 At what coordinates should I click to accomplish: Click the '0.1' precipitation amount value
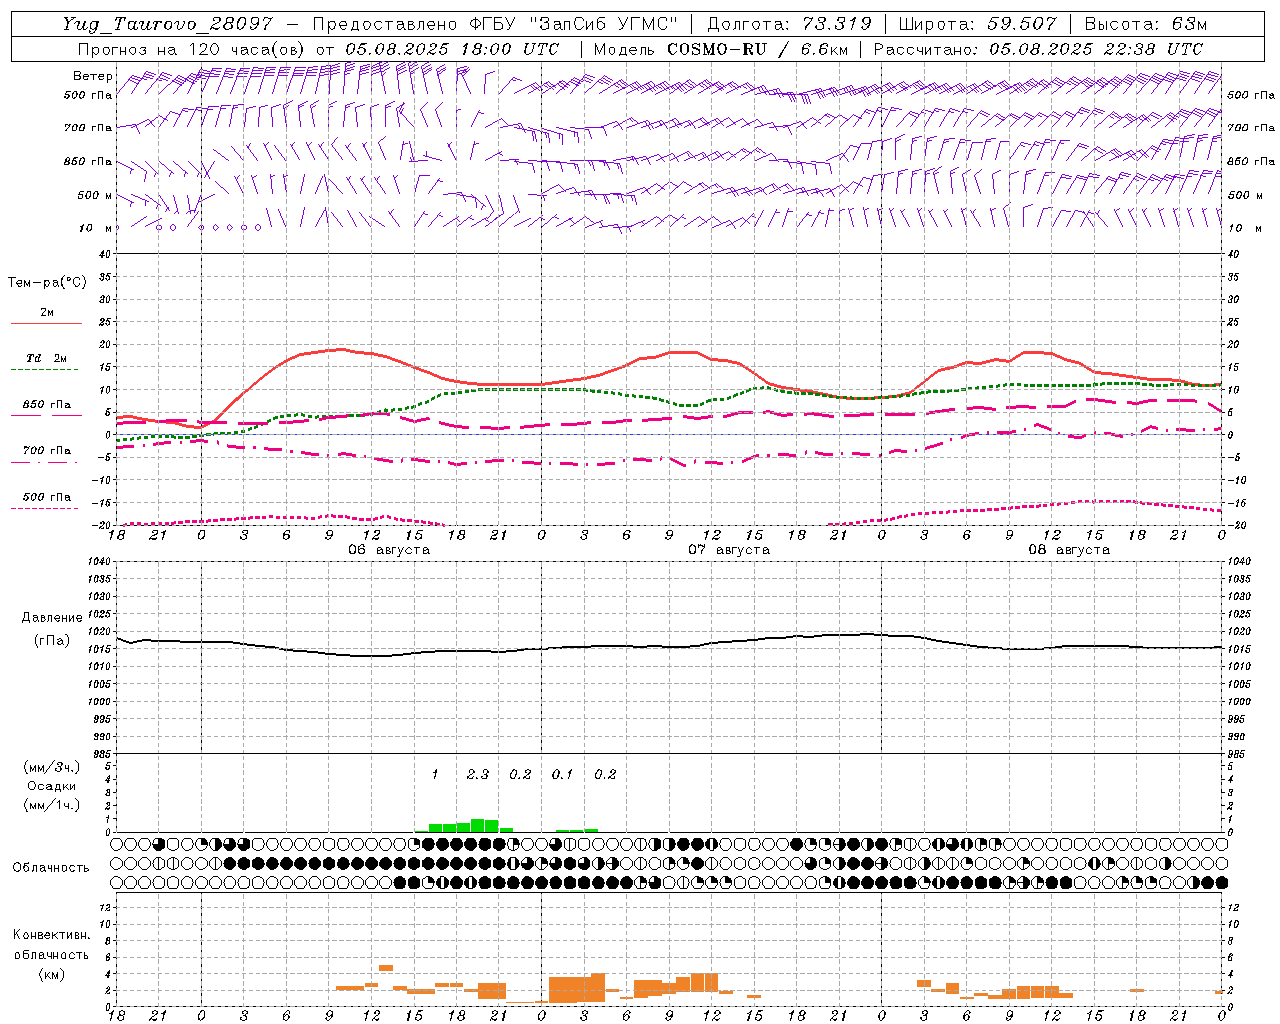563,774
